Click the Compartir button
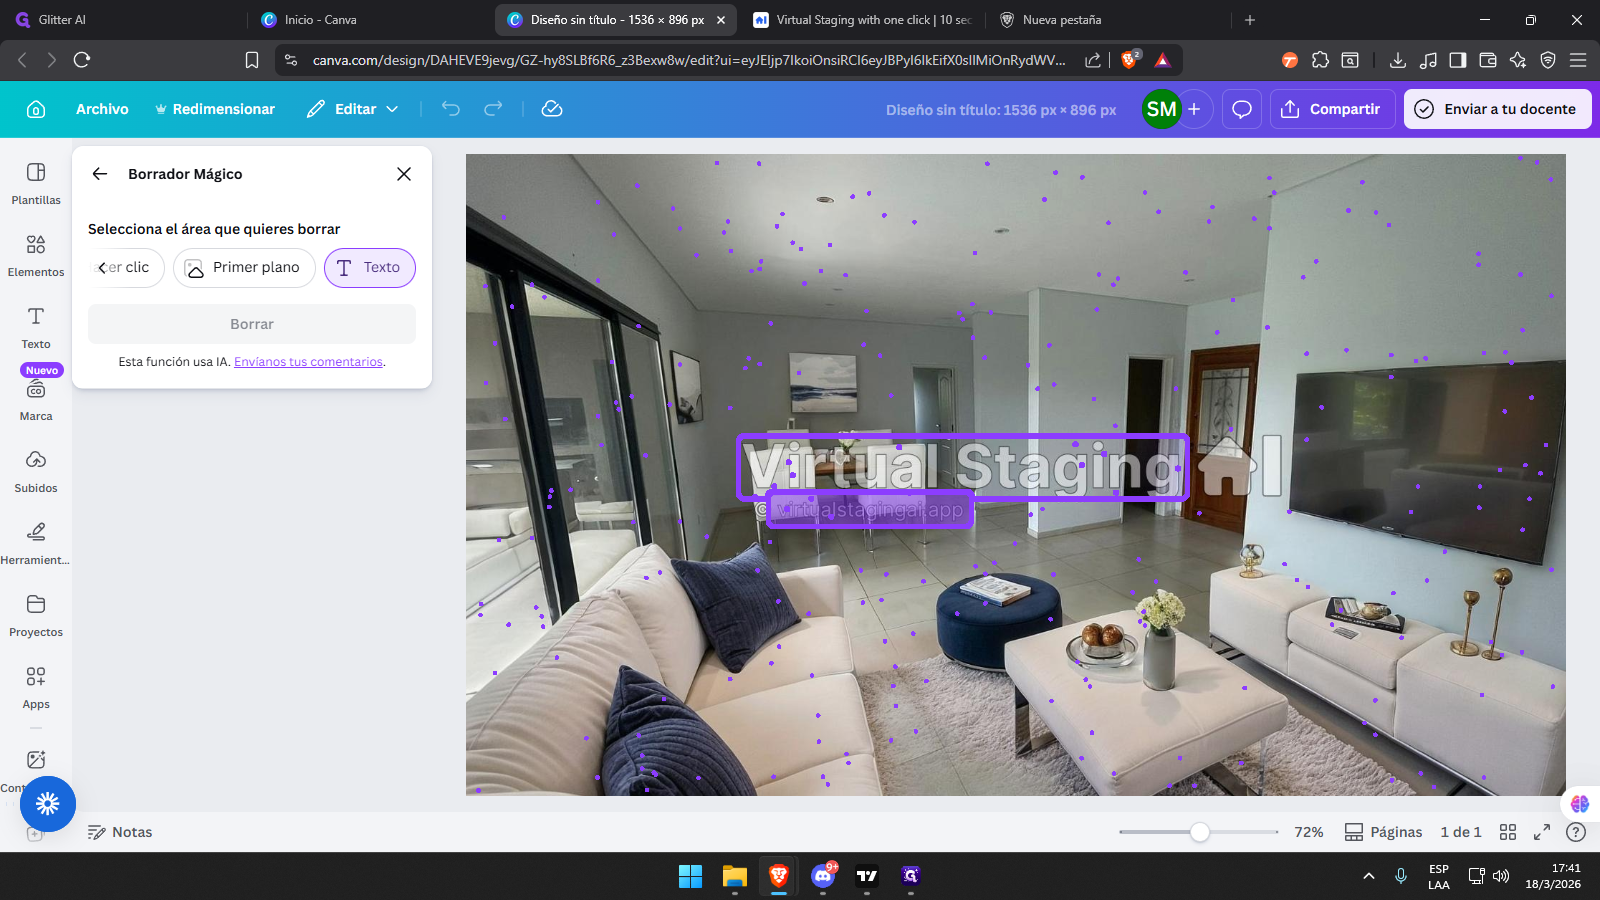1600x900 pixels. pyautogui.click(x=1331, y=109)
